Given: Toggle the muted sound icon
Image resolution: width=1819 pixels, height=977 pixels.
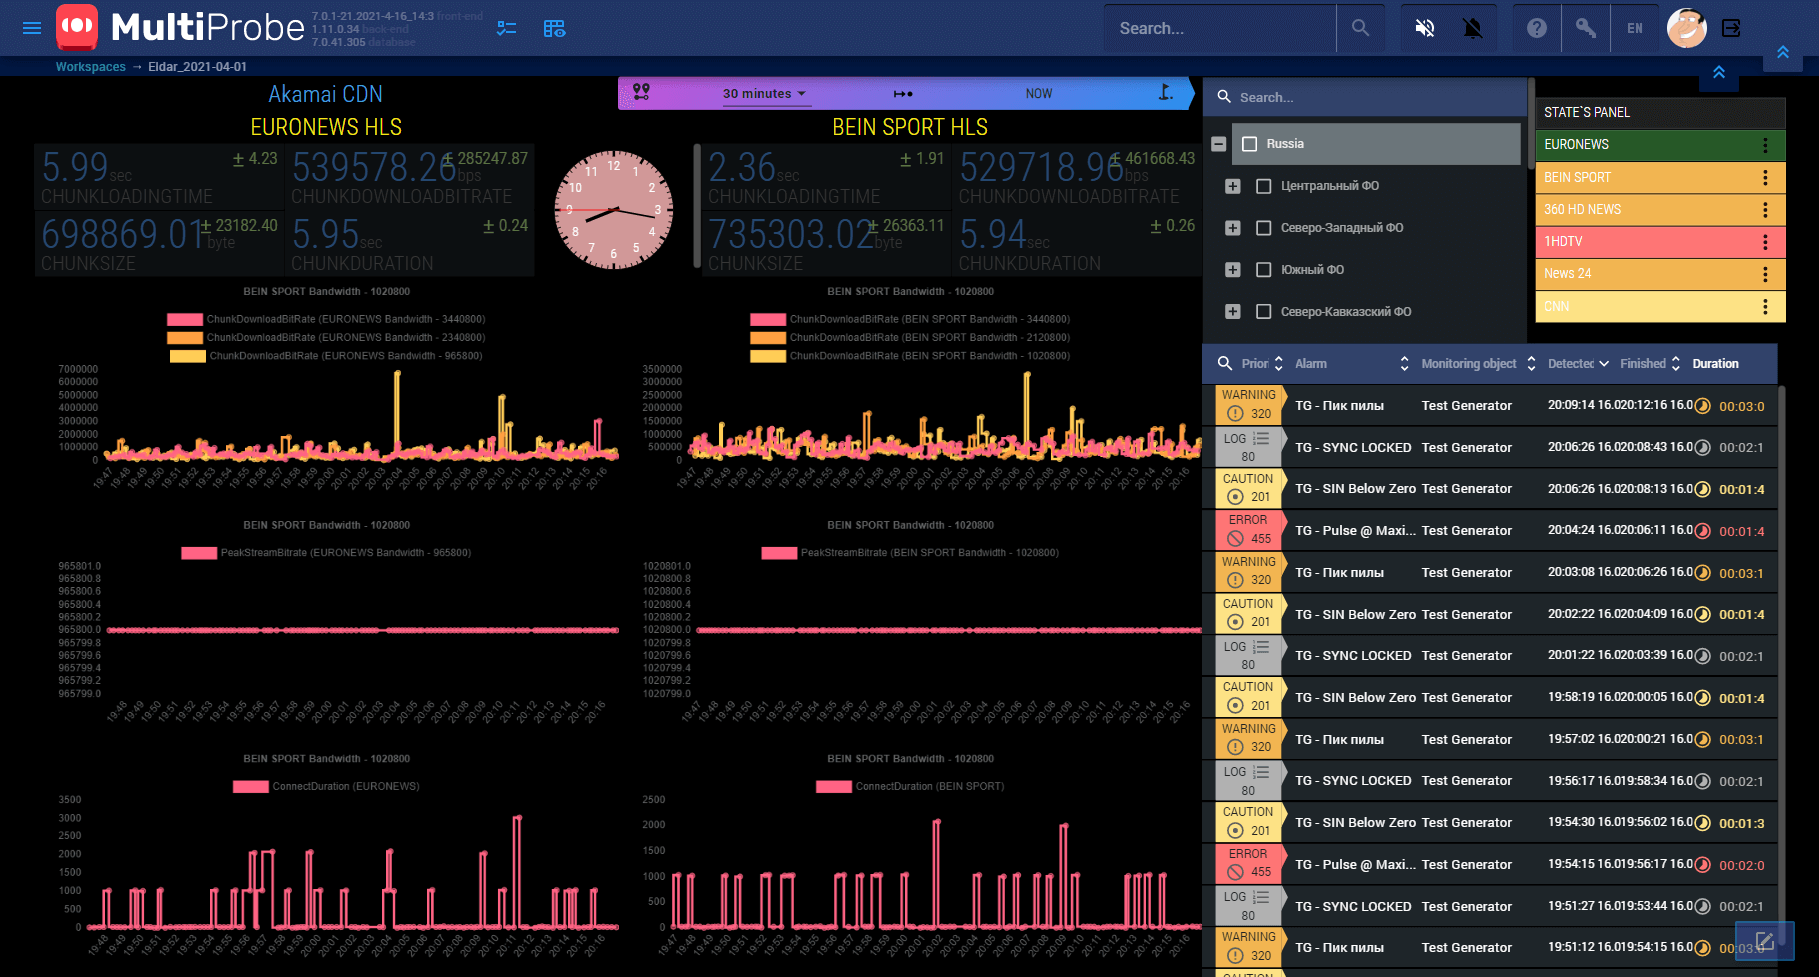Looking at the screenshot, I should (x=1425, y=28).
